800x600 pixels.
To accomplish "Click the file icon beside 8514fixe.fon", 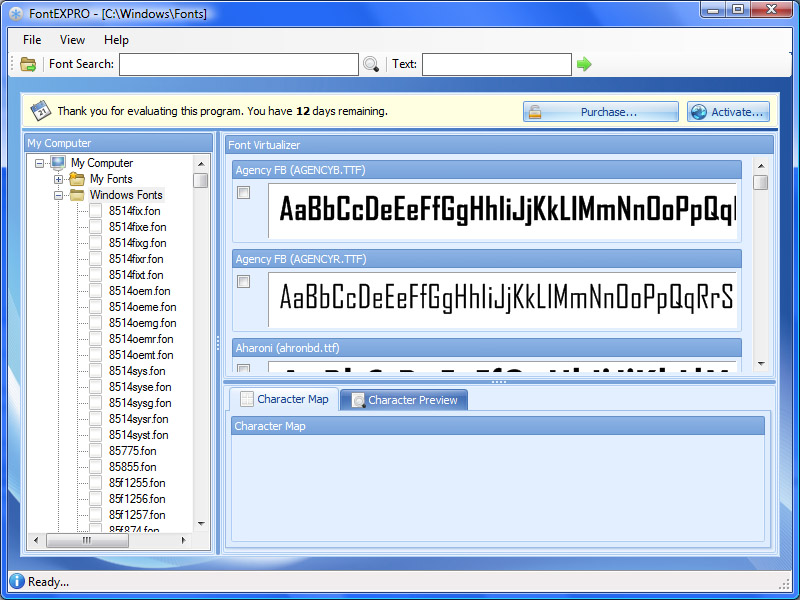I will coord(95,227).
